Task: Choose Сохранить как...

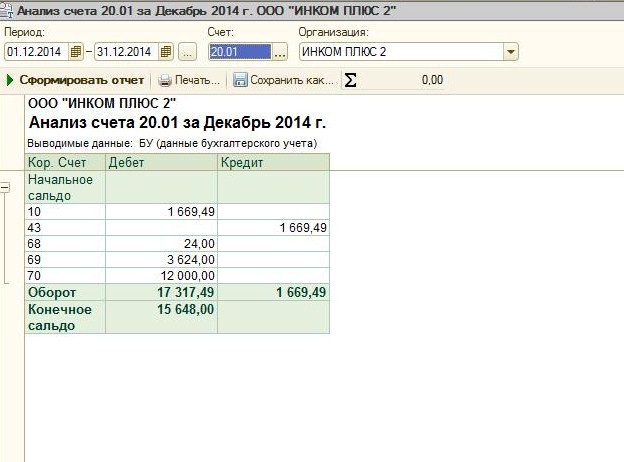Action: tap(292, 80)
